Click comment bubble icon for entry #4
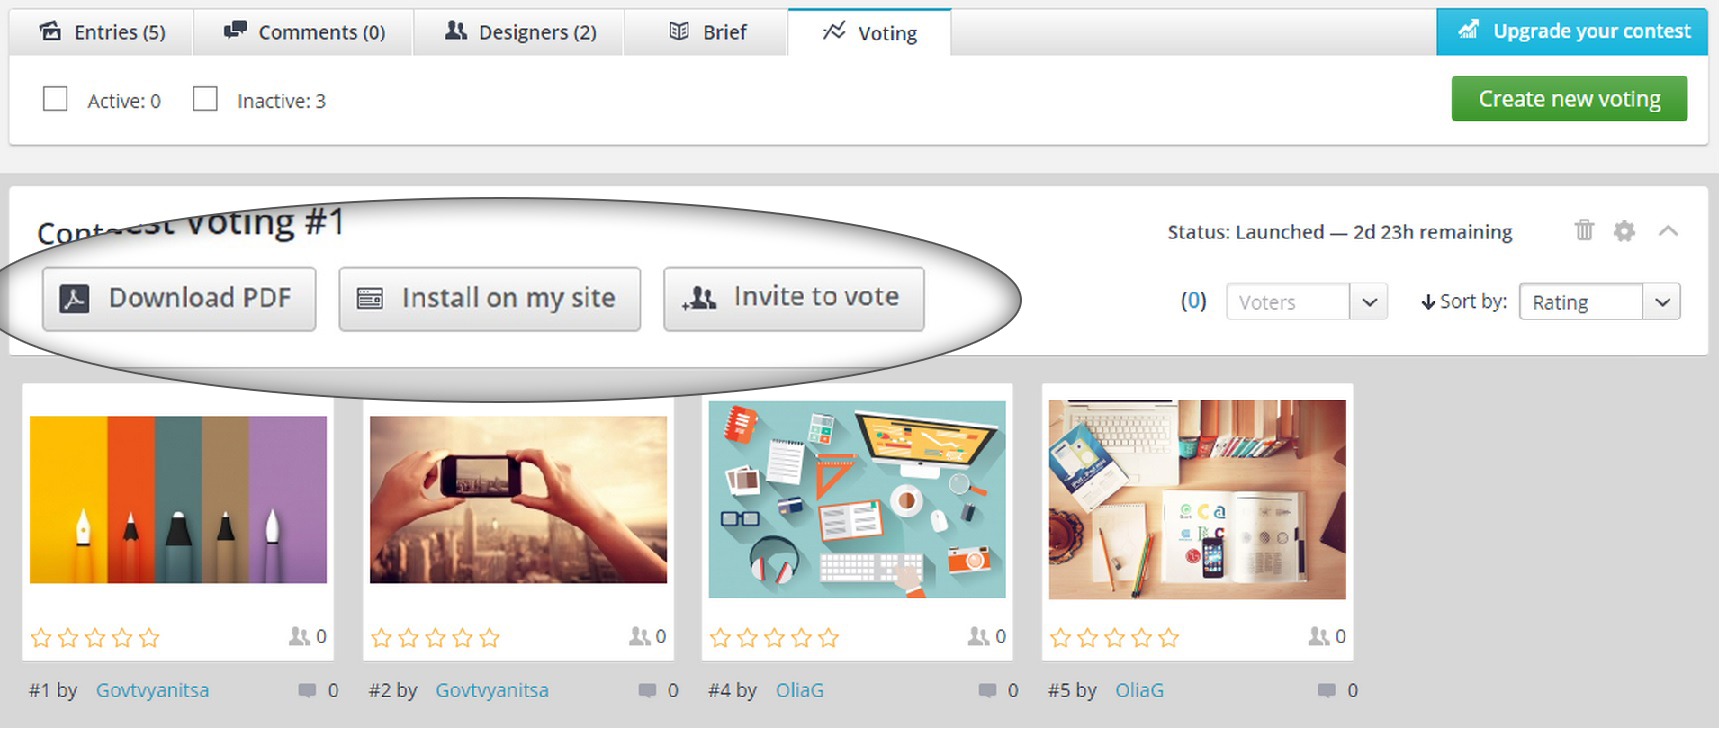This screenshot has height=729, width=1720. [987, 690]
